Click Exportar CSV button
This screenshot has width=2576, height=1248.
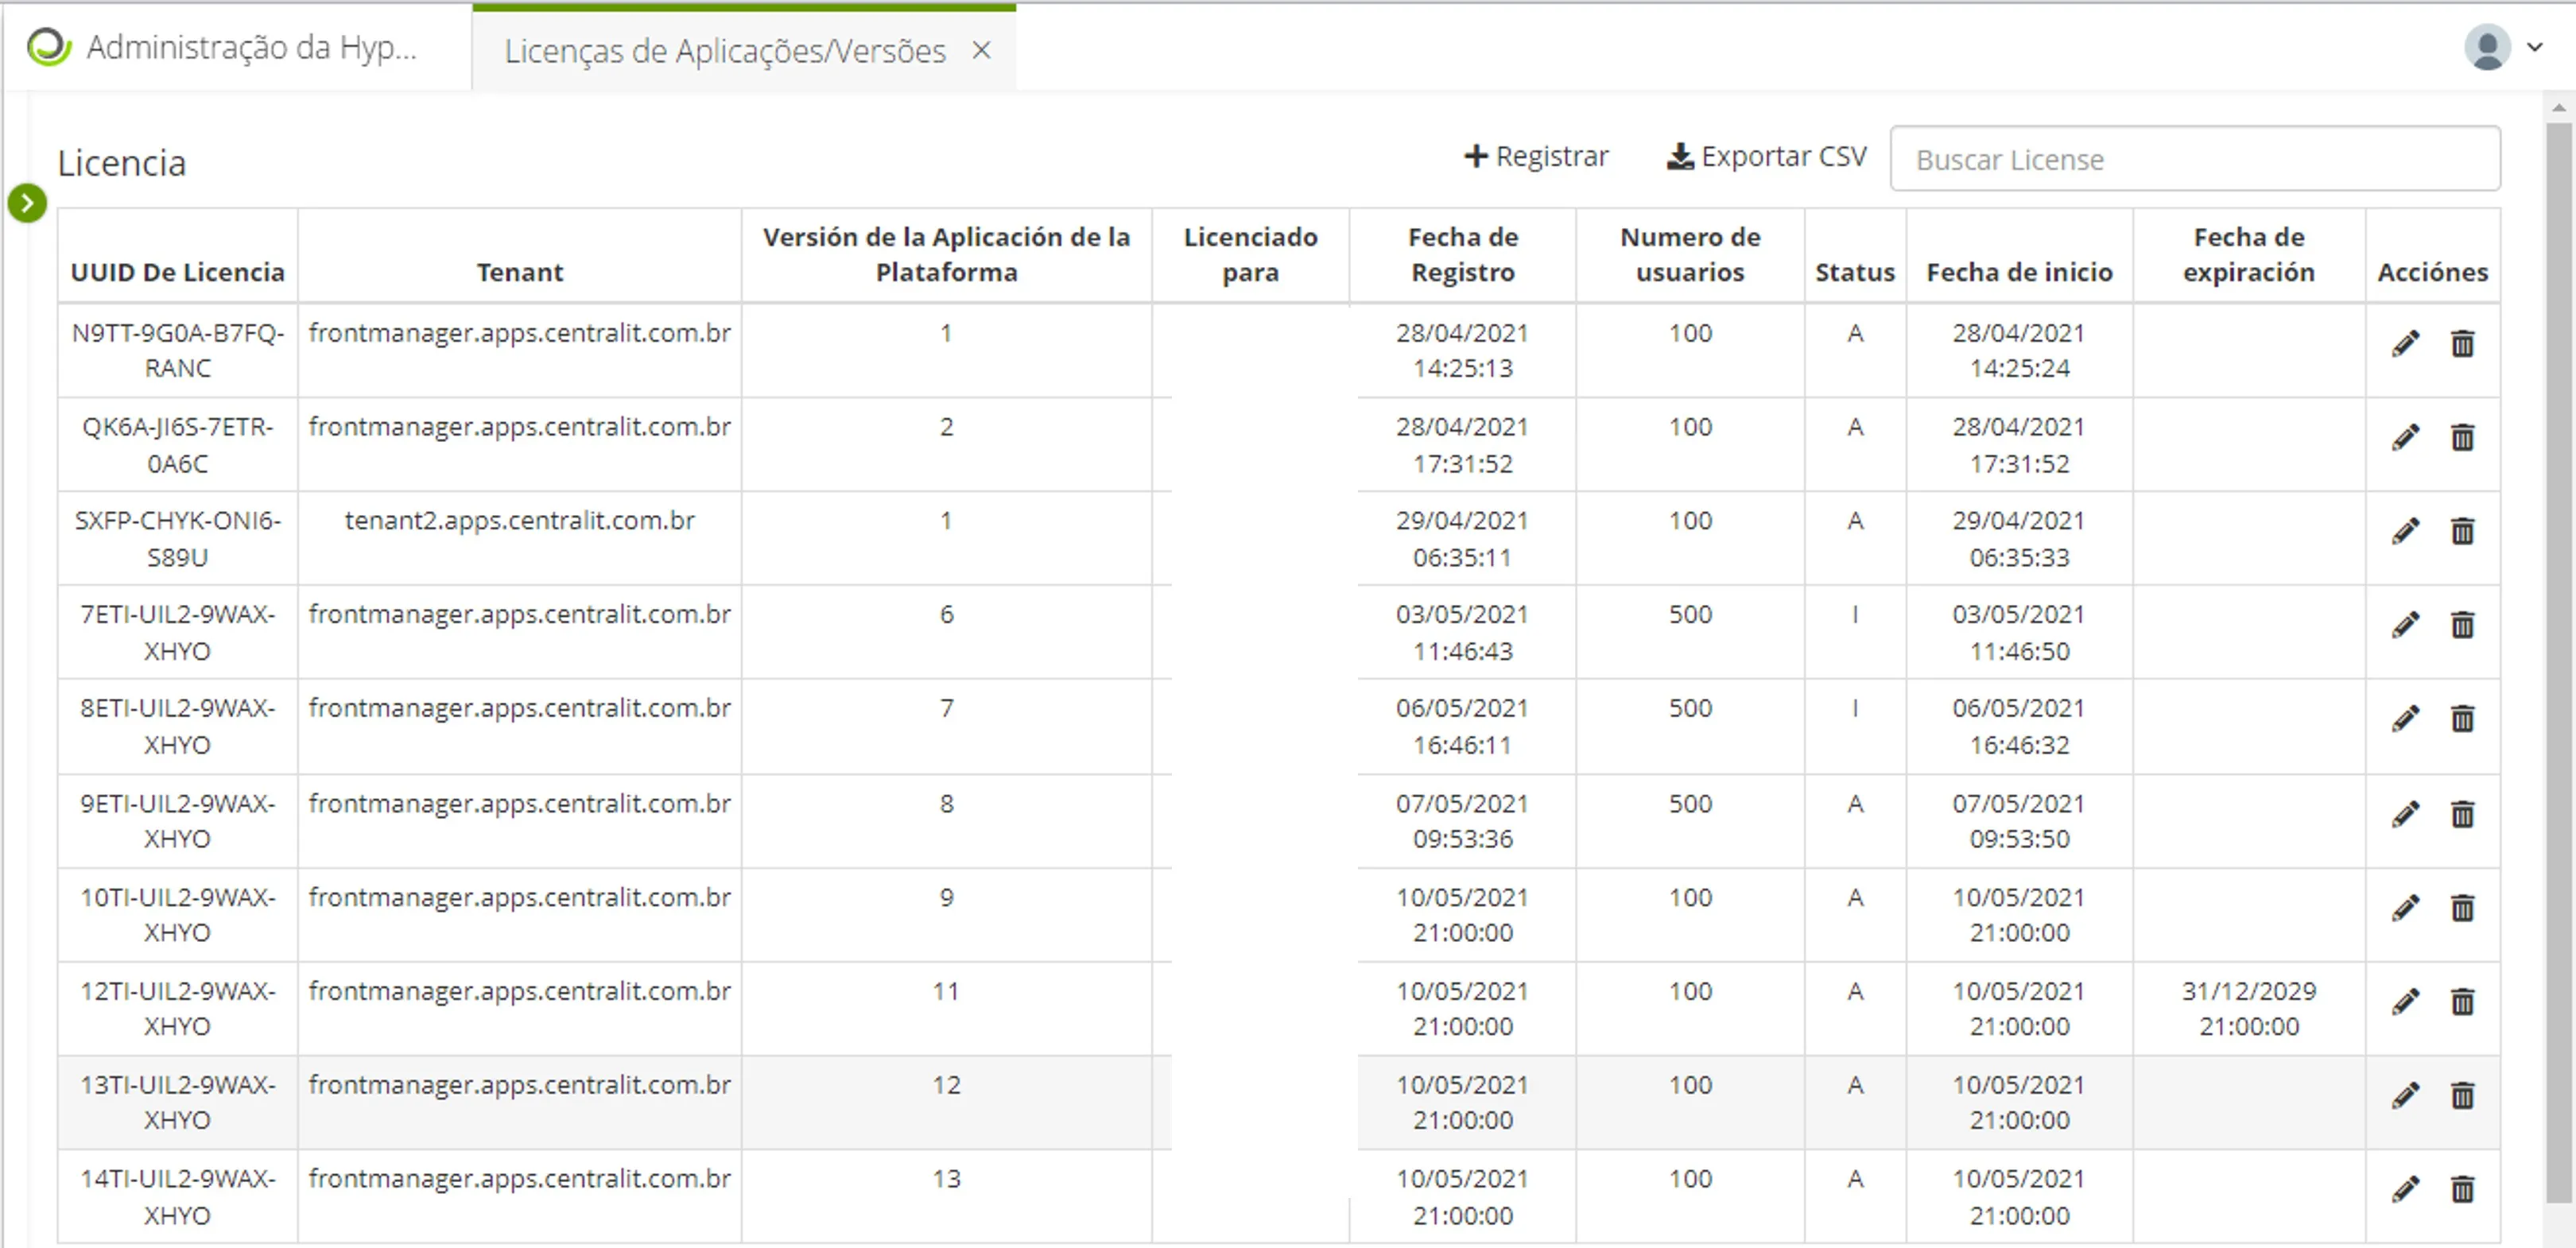pos(1766,157)
